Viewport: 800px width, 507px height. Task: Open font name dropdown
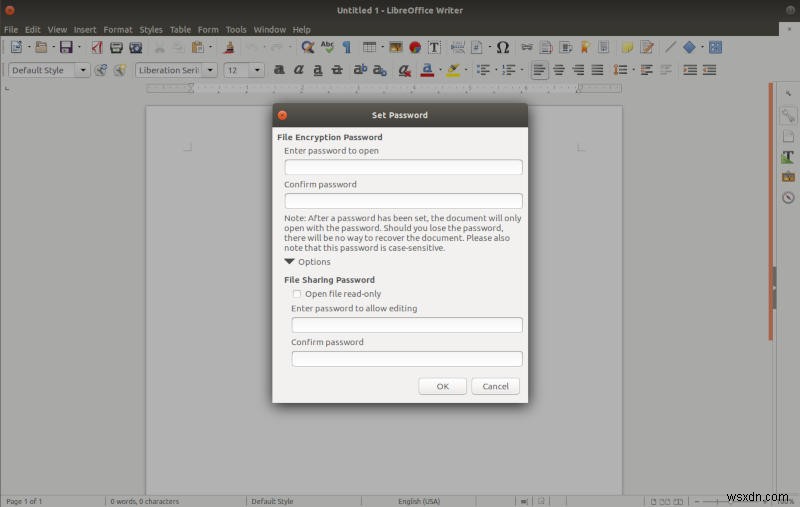click(x=210, y=70)
